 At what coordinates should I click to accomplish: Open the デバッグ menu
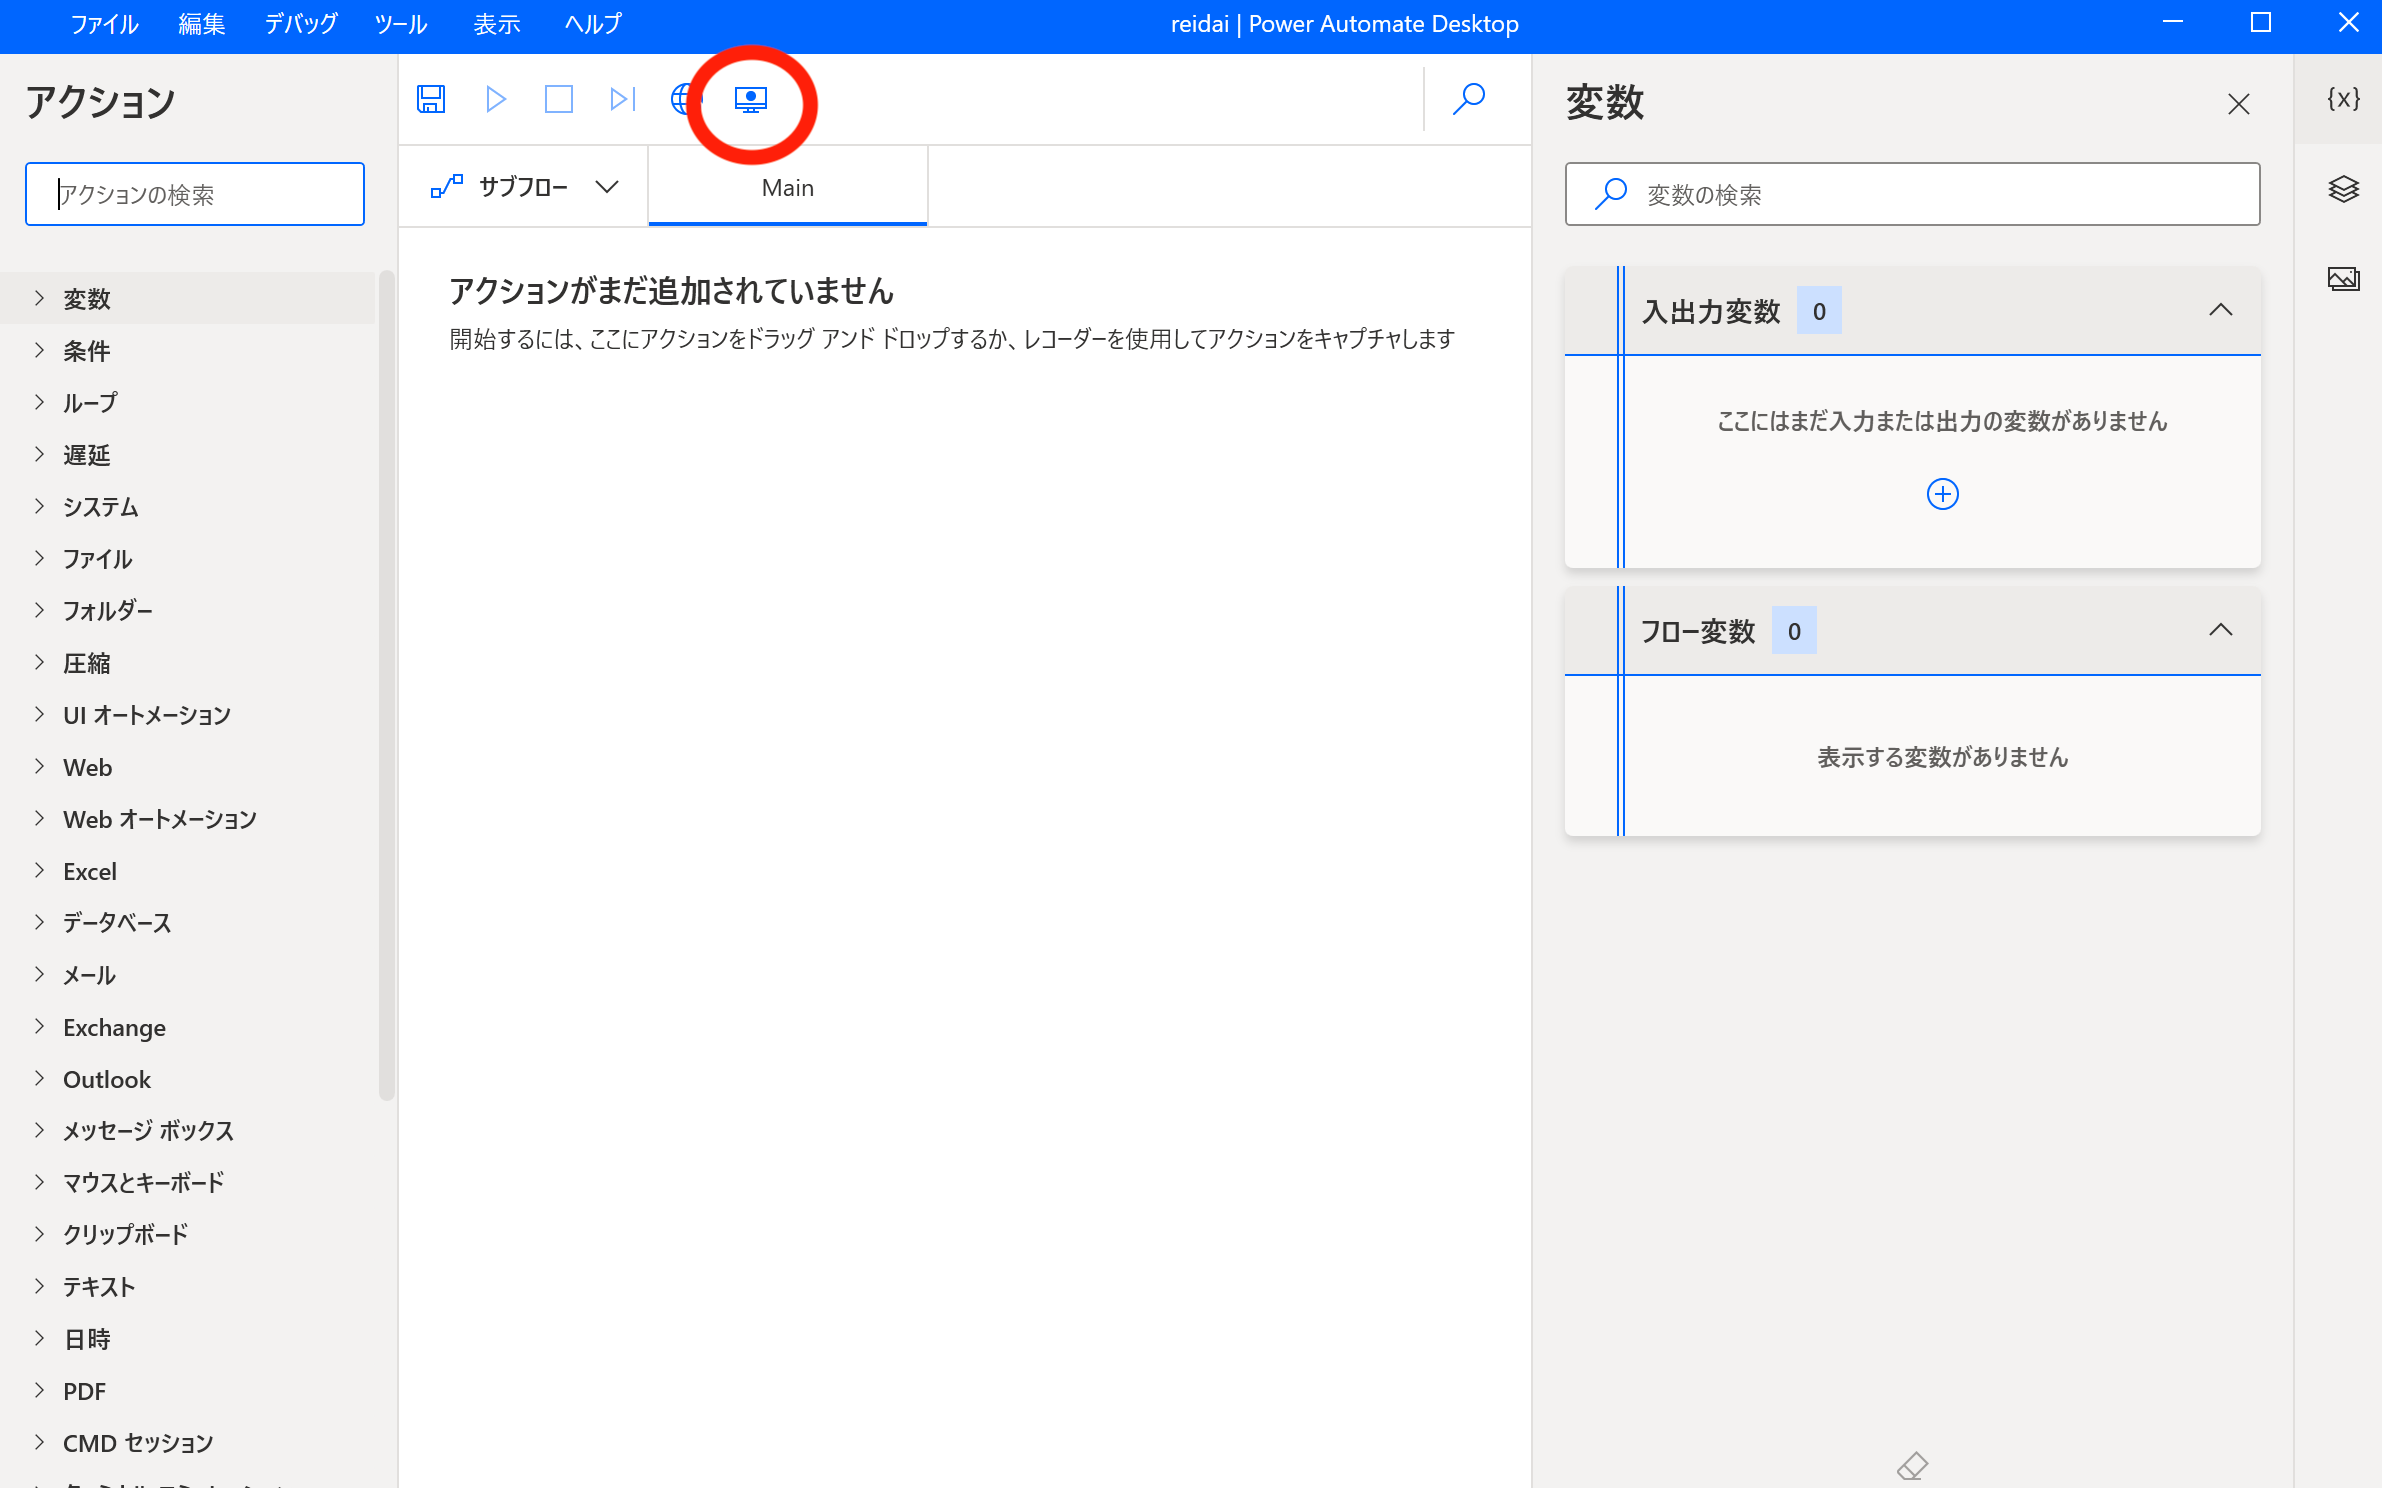pos(300,24)
